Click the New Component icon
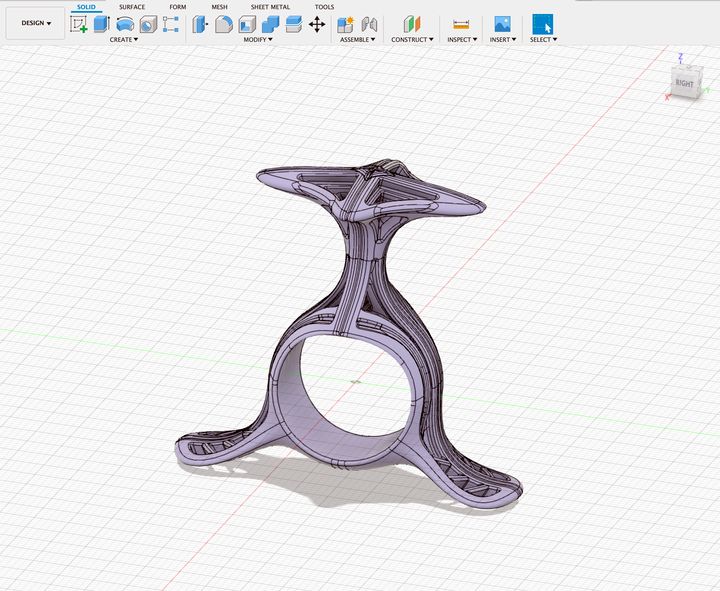The image size is (720, 591). (x=346, y=24)
